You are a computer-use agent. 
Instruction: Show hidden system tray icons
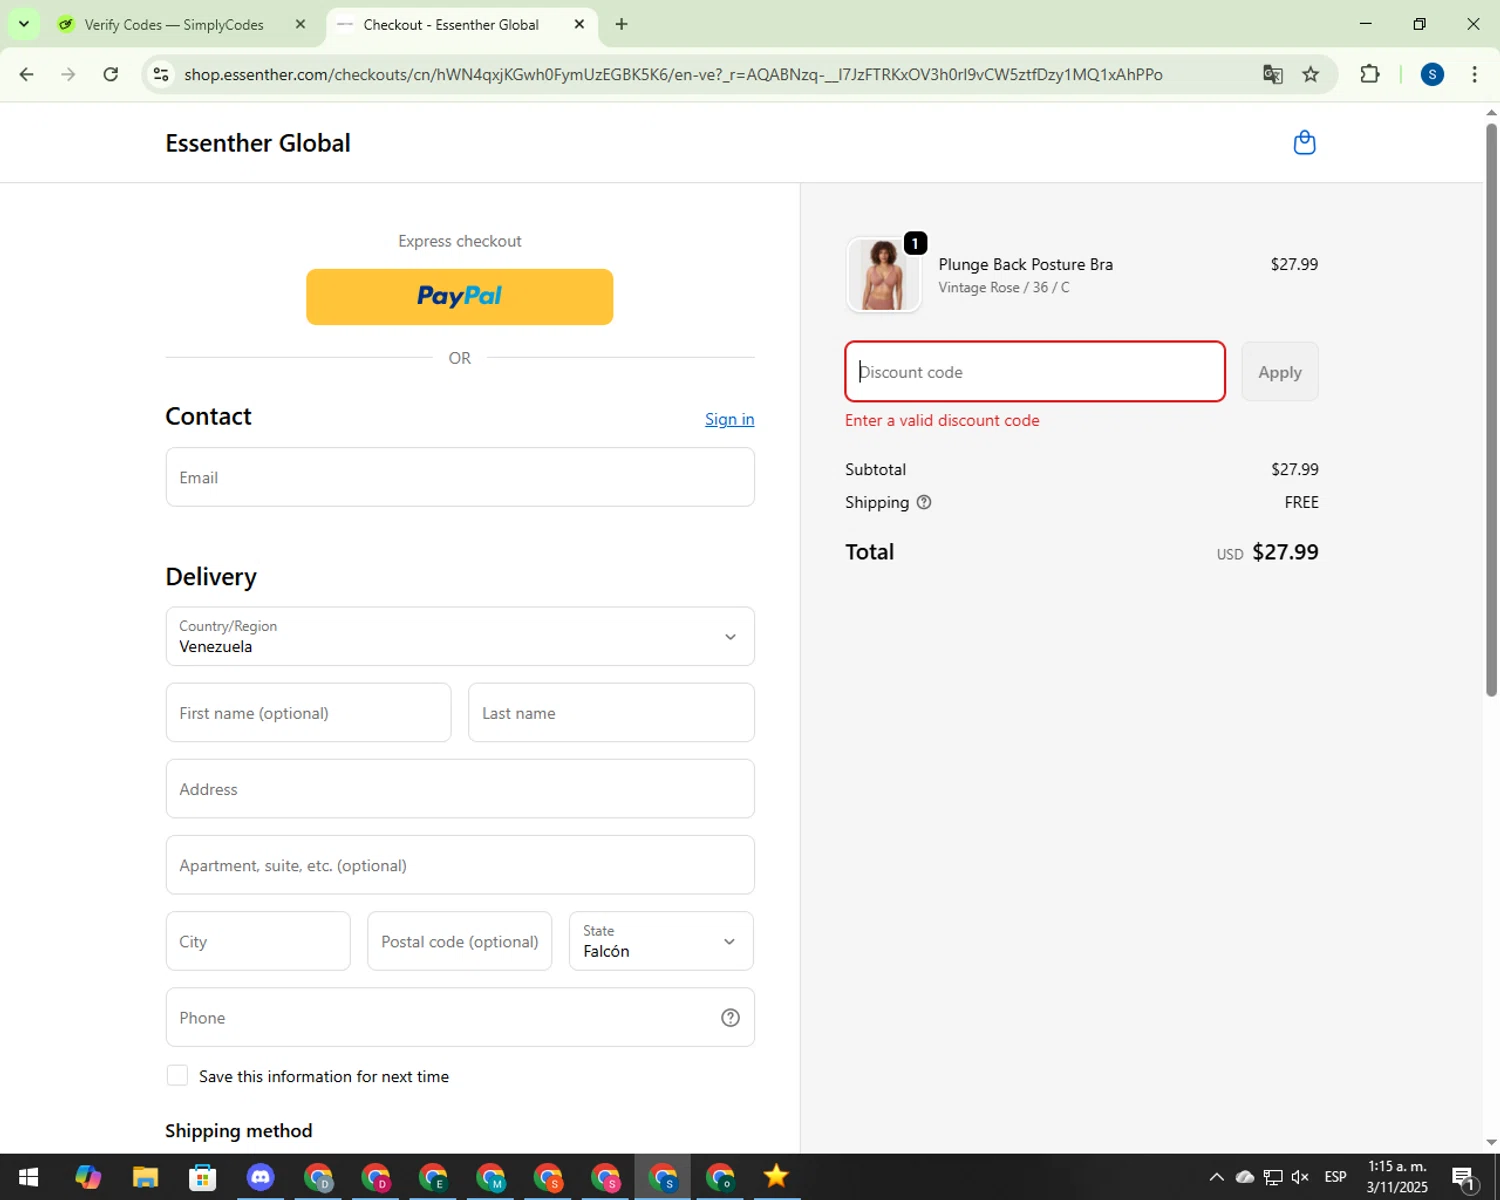point(1216,1177)
